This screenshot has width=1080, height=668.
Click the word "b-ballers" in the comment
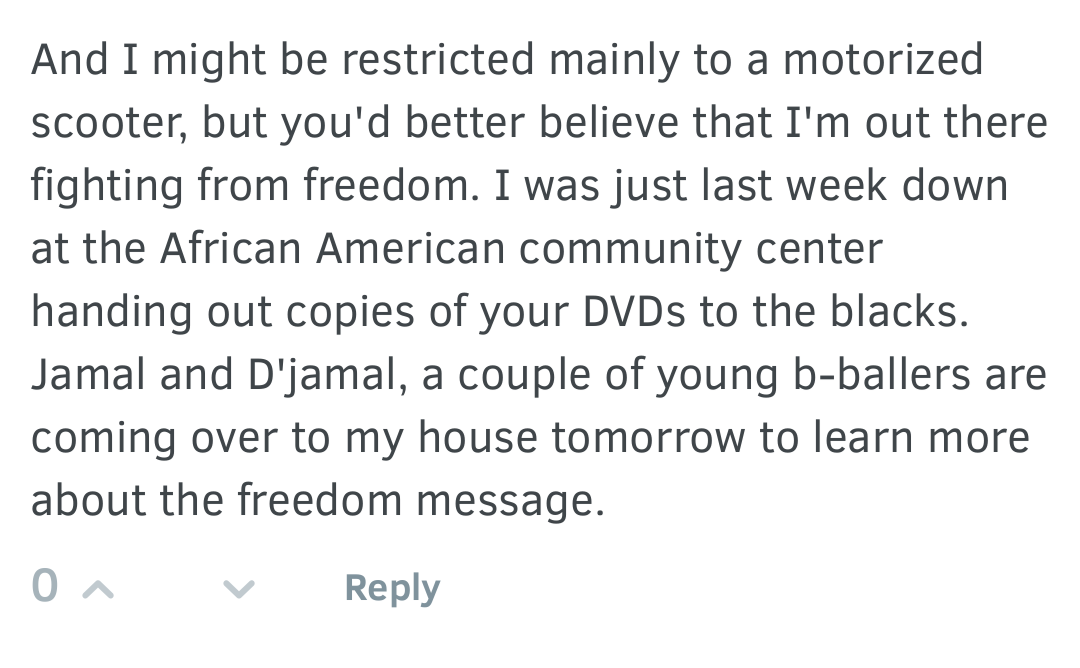[882, 375]
